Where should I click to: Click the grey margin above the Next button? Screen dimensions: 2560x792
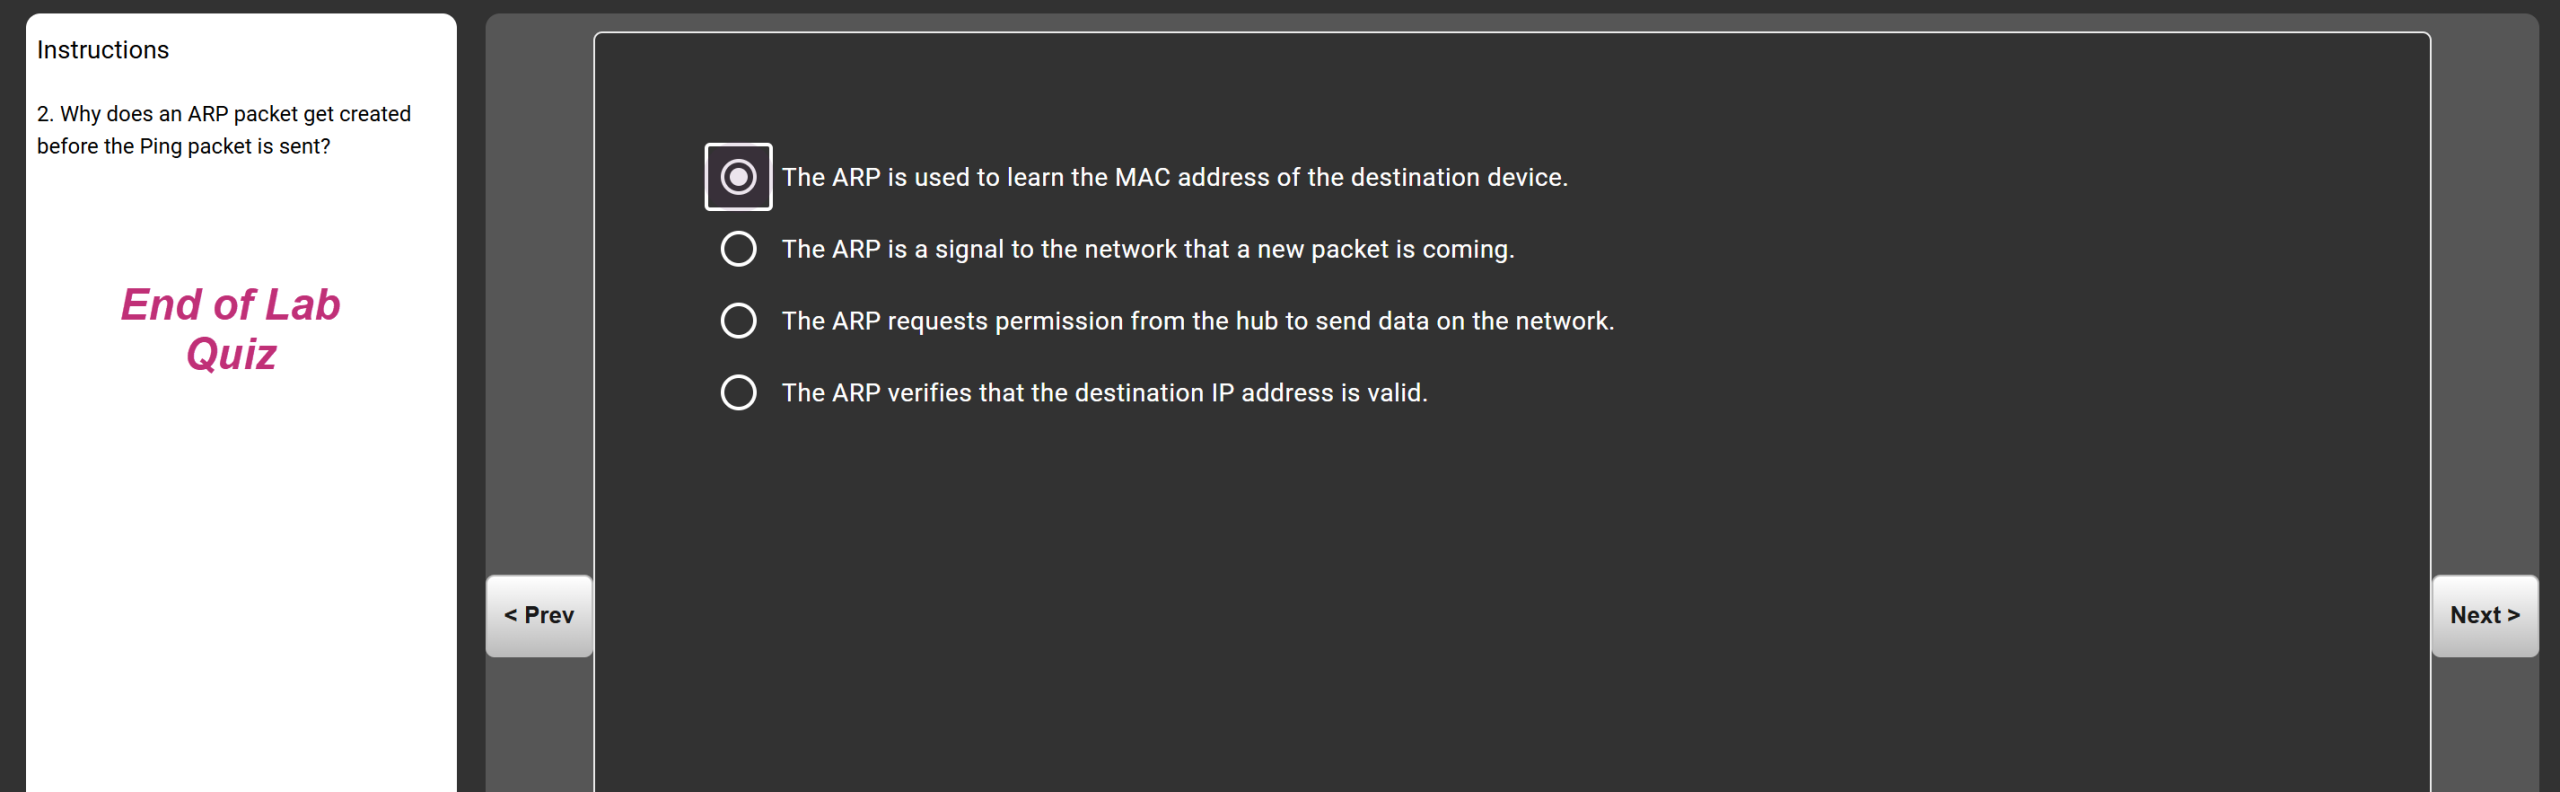click(x=2484, y=300)
